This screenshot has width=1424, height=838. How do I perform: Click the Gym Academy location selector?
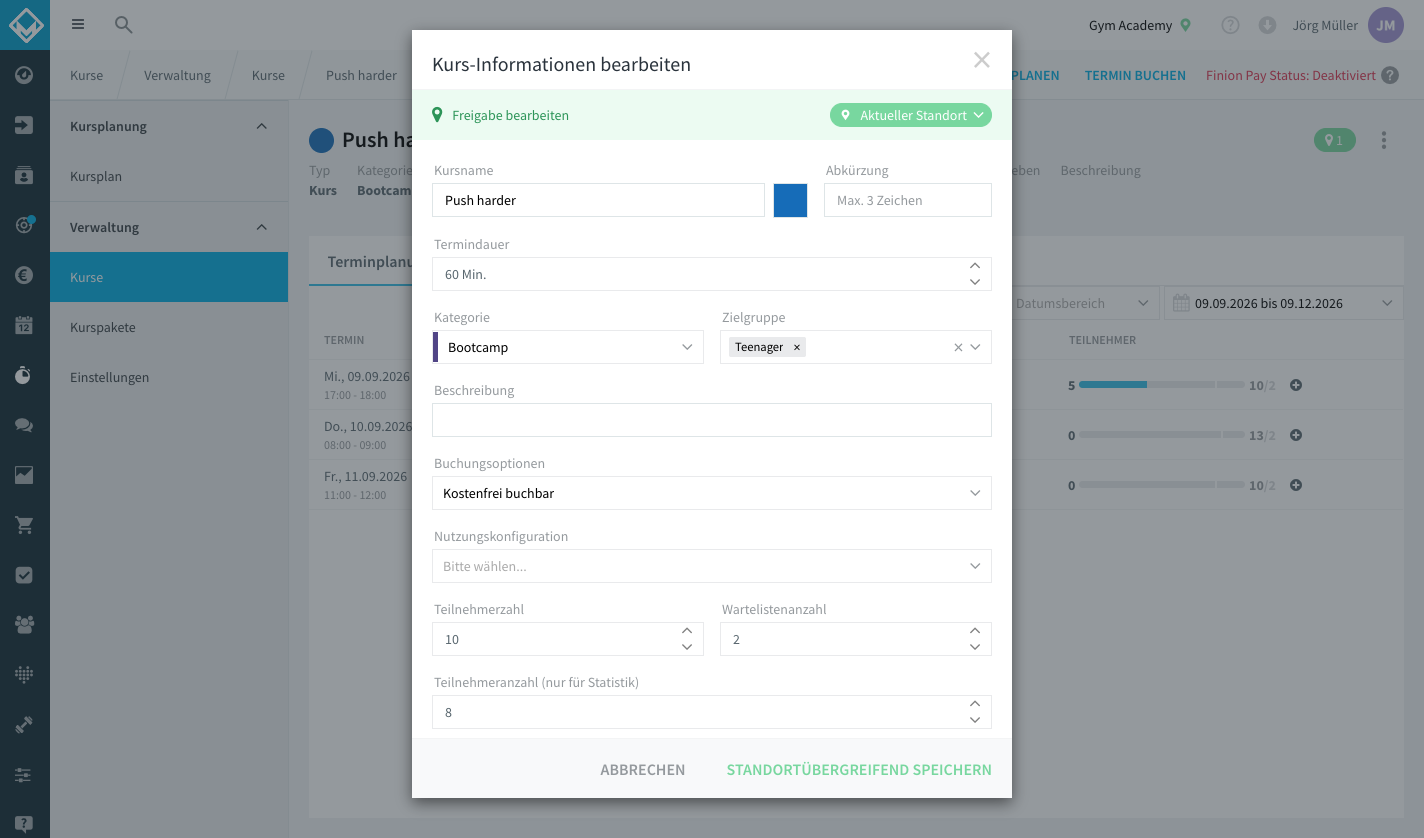(1140, 25)
